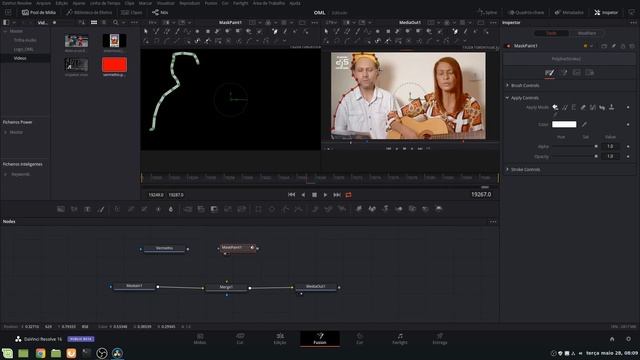Add an Ellipse mask from toolbar
The width and height of the screenshot is (640, 360).
pyautogui.click(x=272, y=209)
